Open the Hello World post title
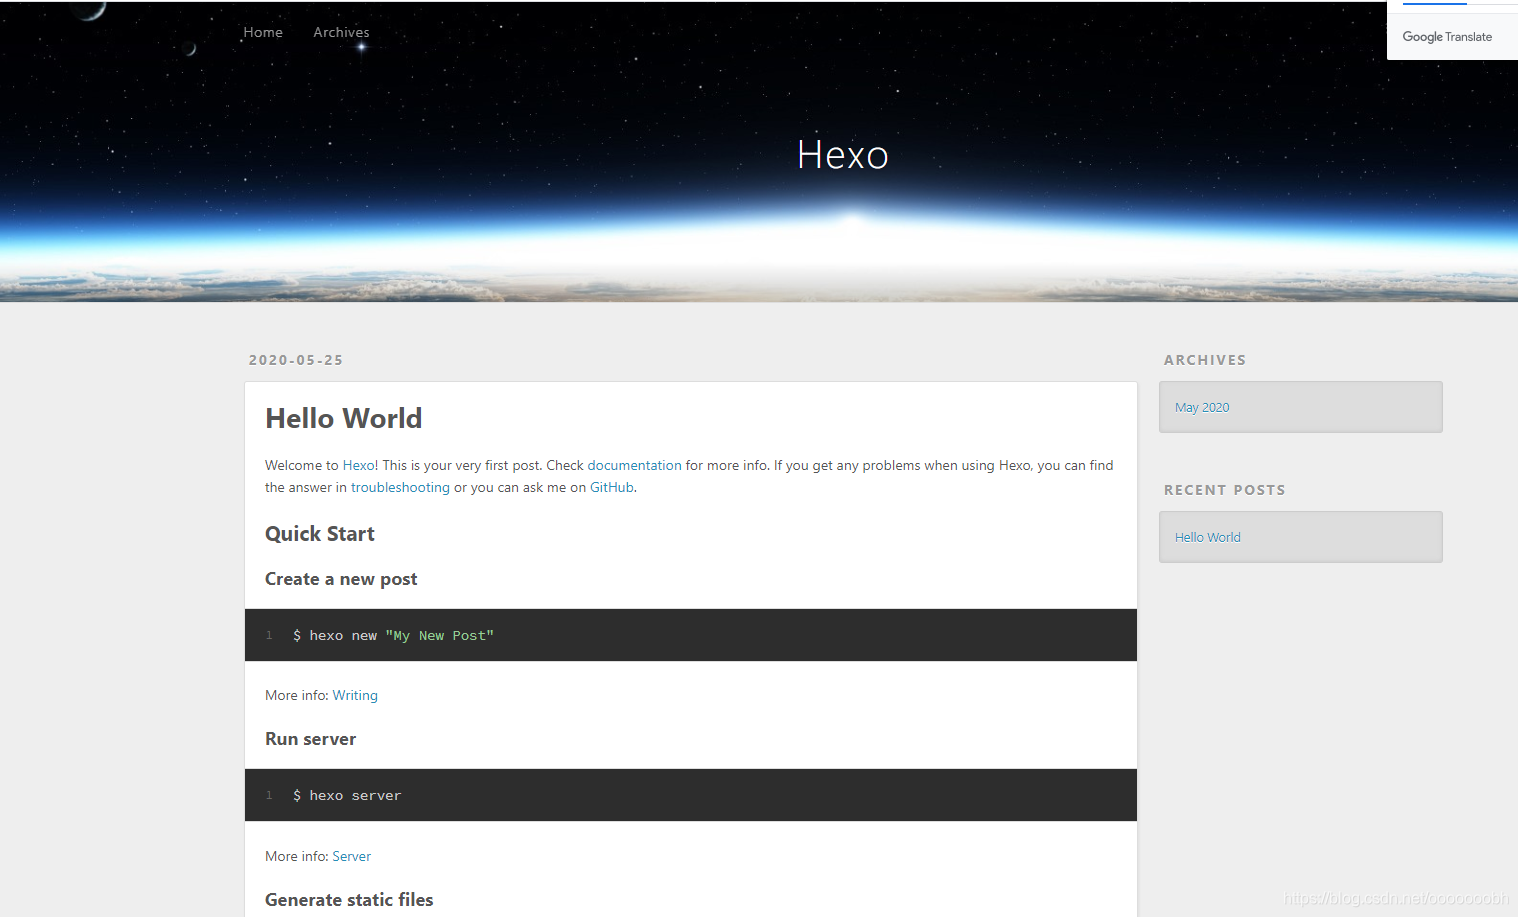The width and height of the screenshot is (1518, 917). pos(344,418)
